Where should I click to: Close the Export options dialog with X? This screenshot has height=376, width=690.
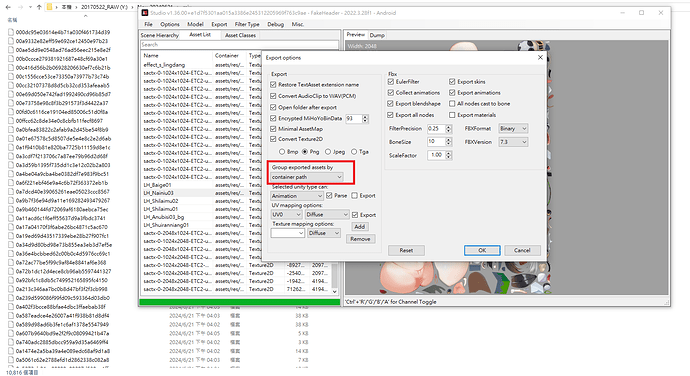540,58
